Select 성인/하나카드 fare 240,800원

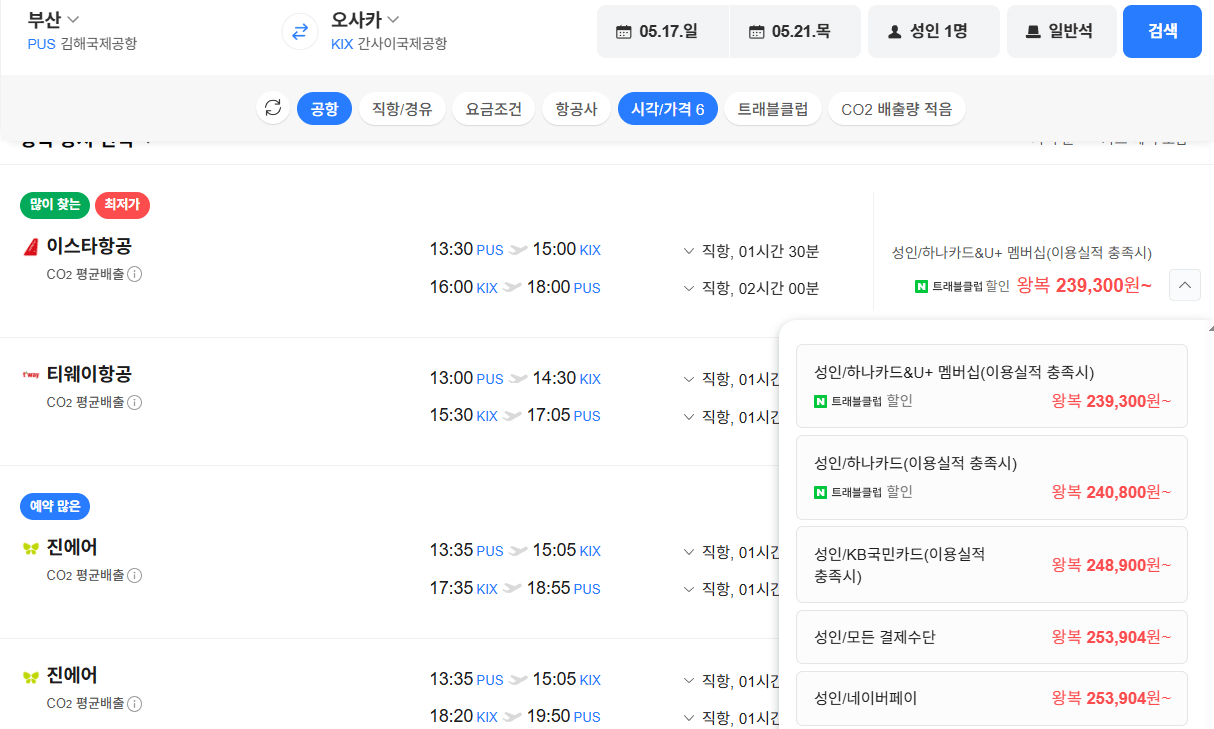pos(992,477)
